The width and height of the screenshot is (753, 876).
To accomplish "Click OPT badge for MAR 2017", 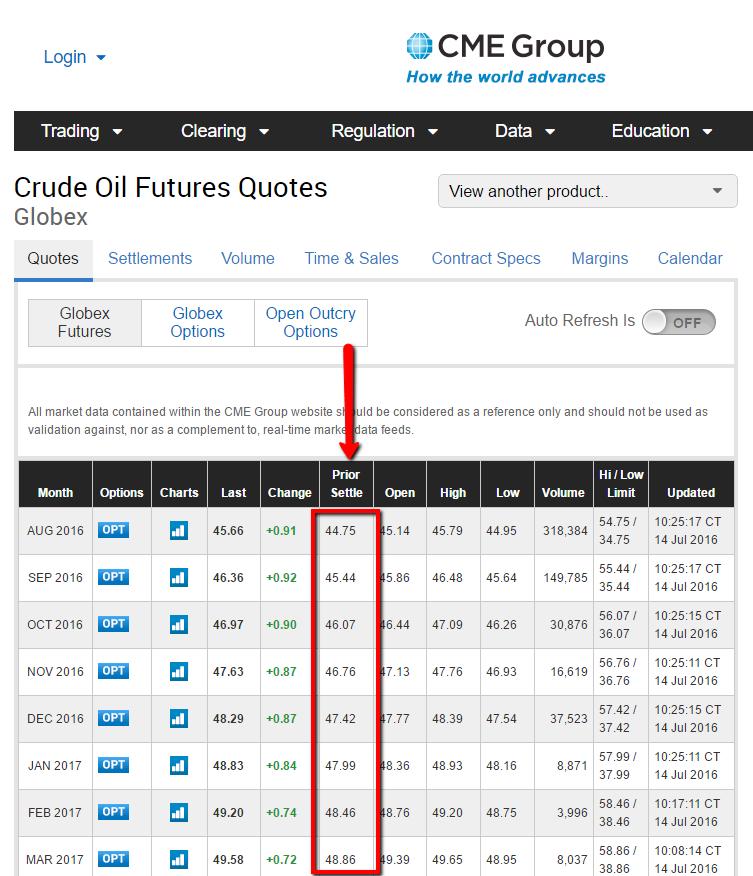I will click(x=113, y=858).
